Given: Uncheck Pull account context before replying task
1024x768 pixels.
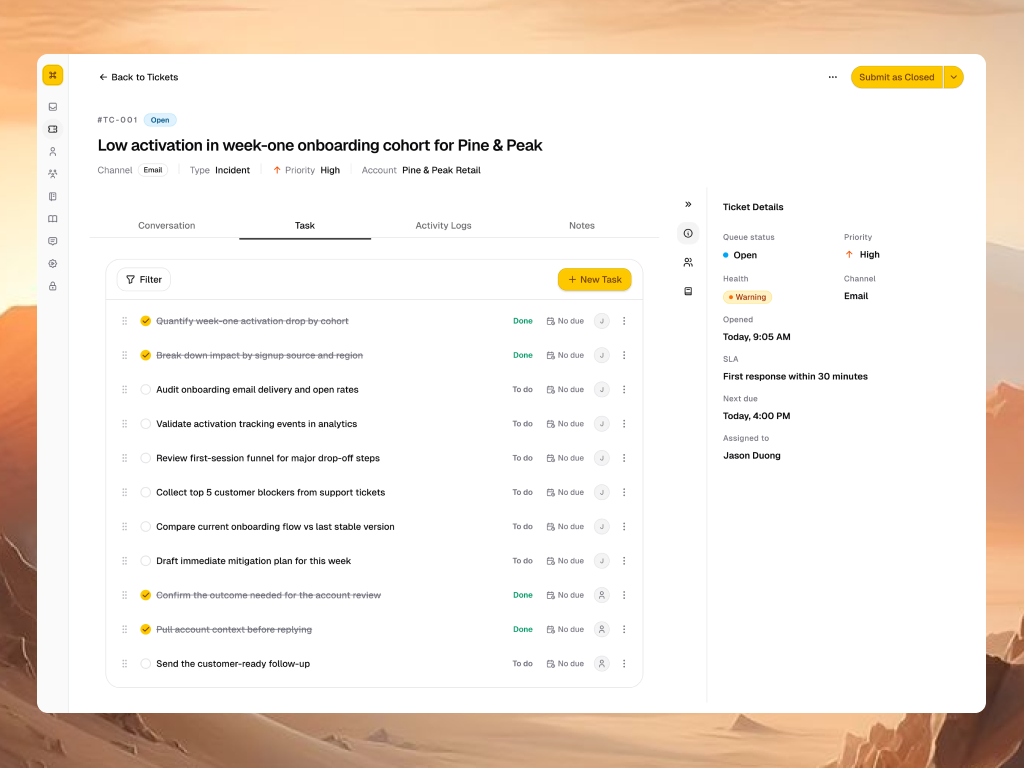Looking at the screenshot, I should pos(146,630).
